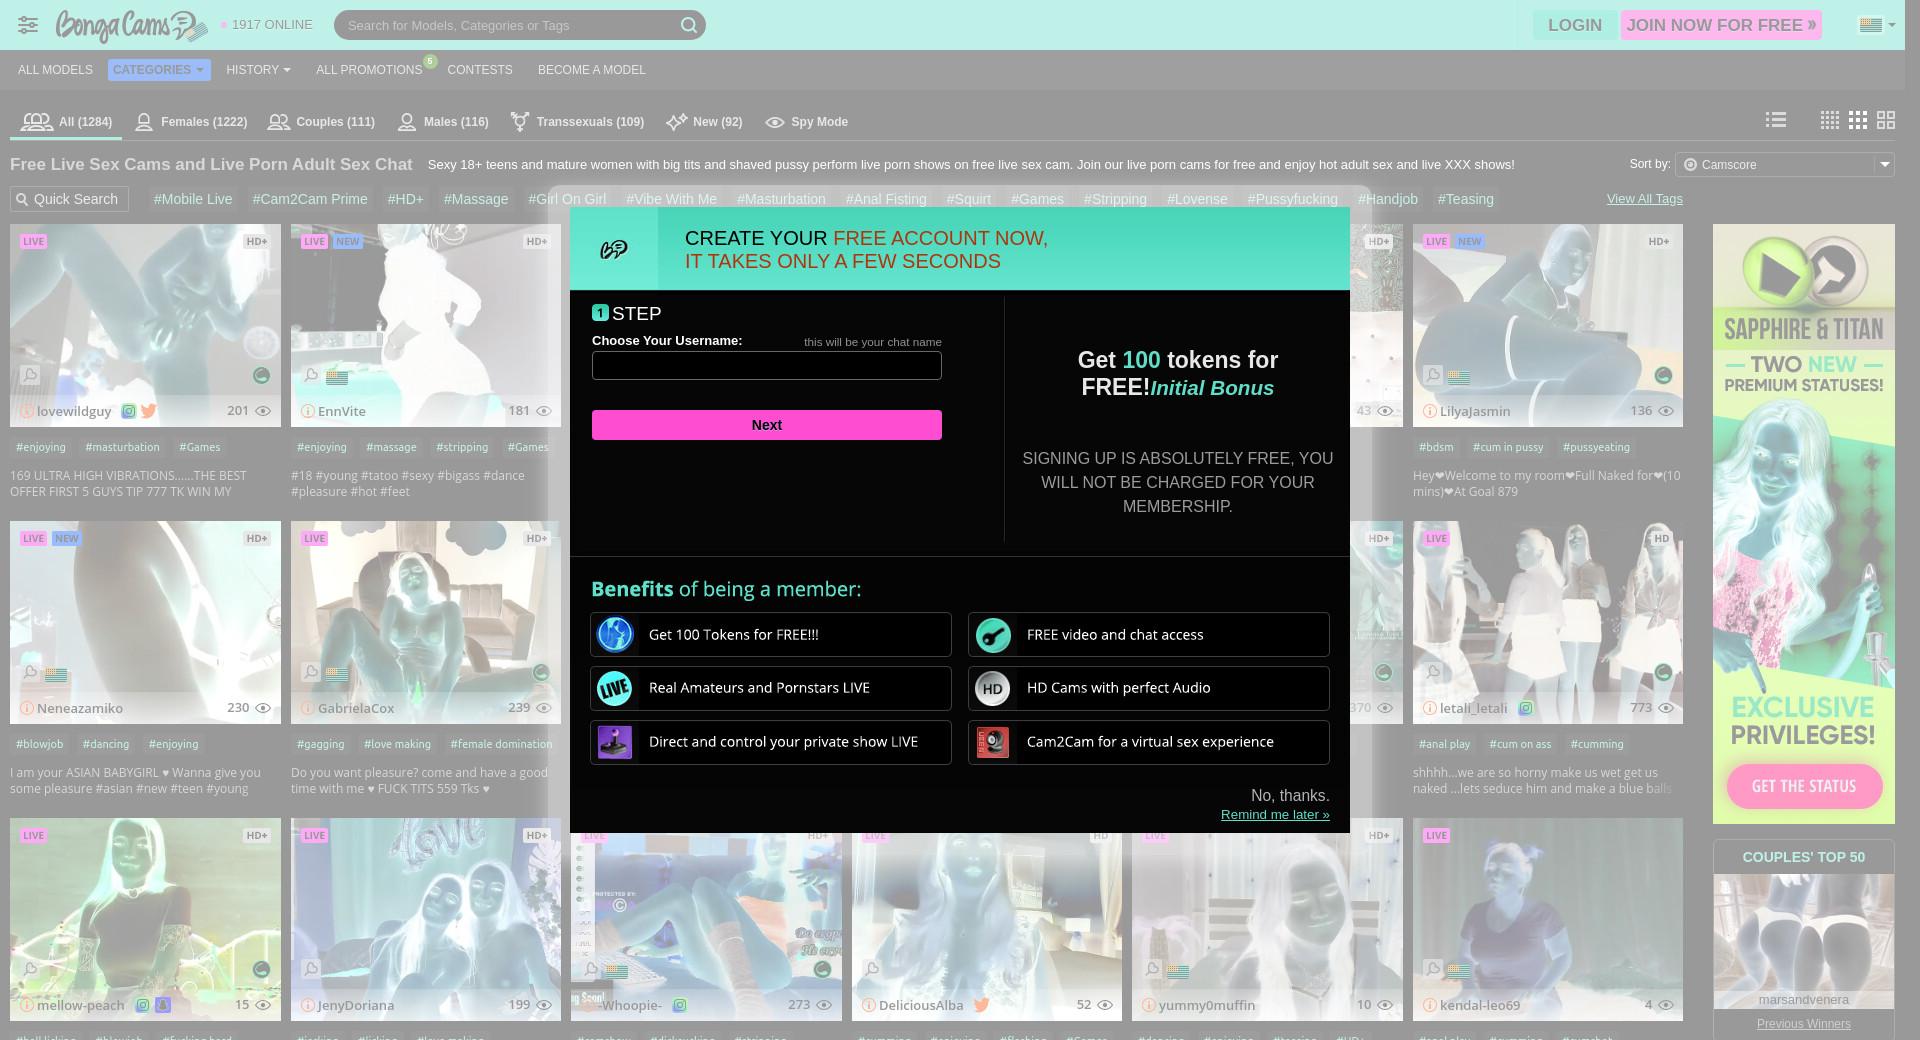The height and width of the screenshot is (1040, 1920).
Task: Open the CONTESTS menu item
Action: 480,70
